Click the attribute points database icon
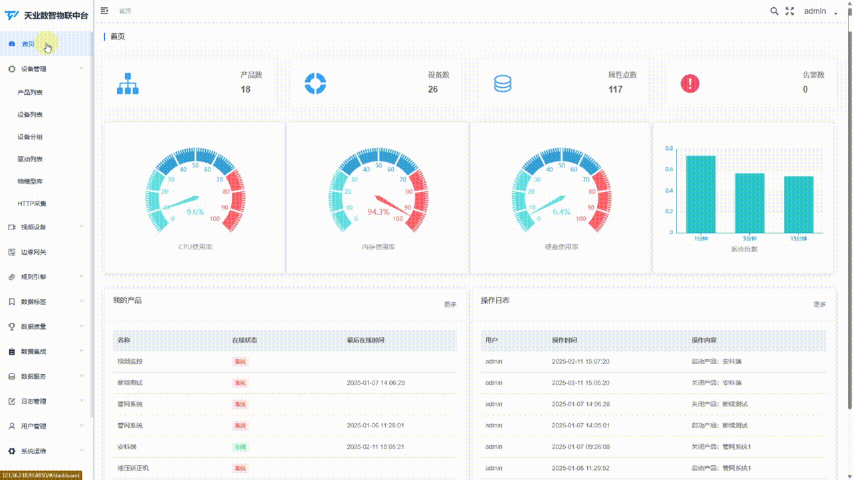Viewport: 853px width, 480px height. pyautogui.click(x=503, y=83)
